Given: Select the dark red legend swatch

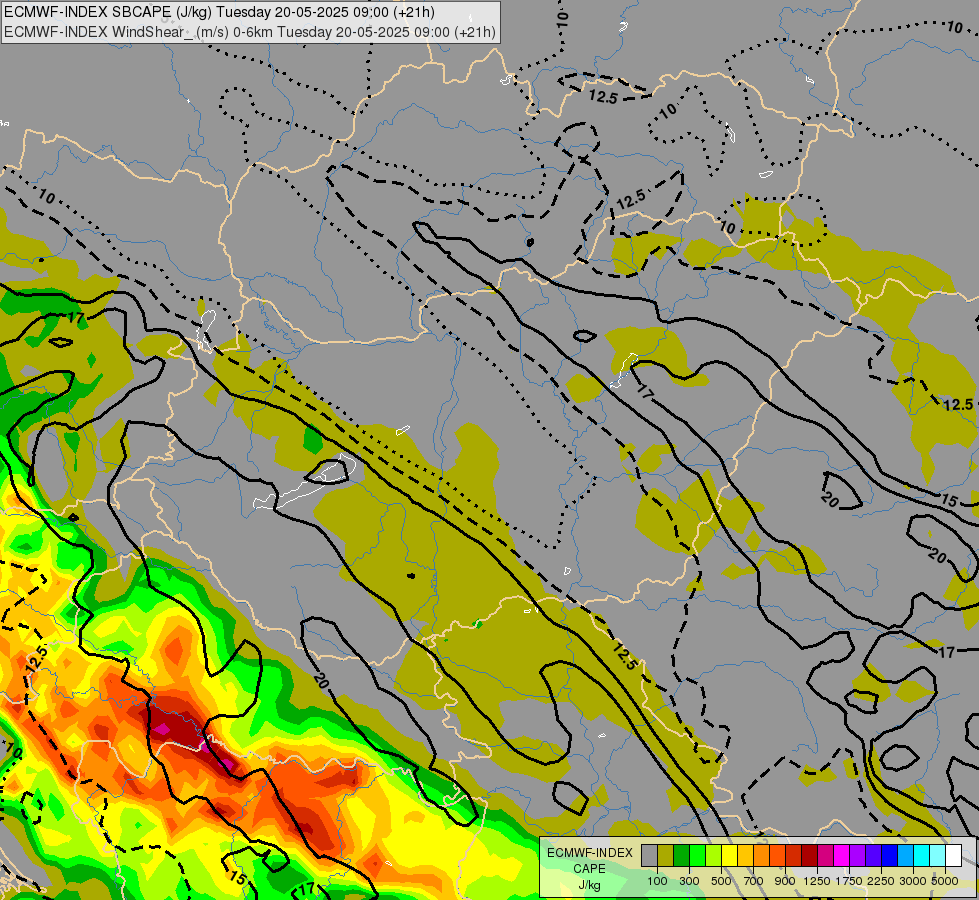Looking at the screenshot, I should tap(810, 855).
